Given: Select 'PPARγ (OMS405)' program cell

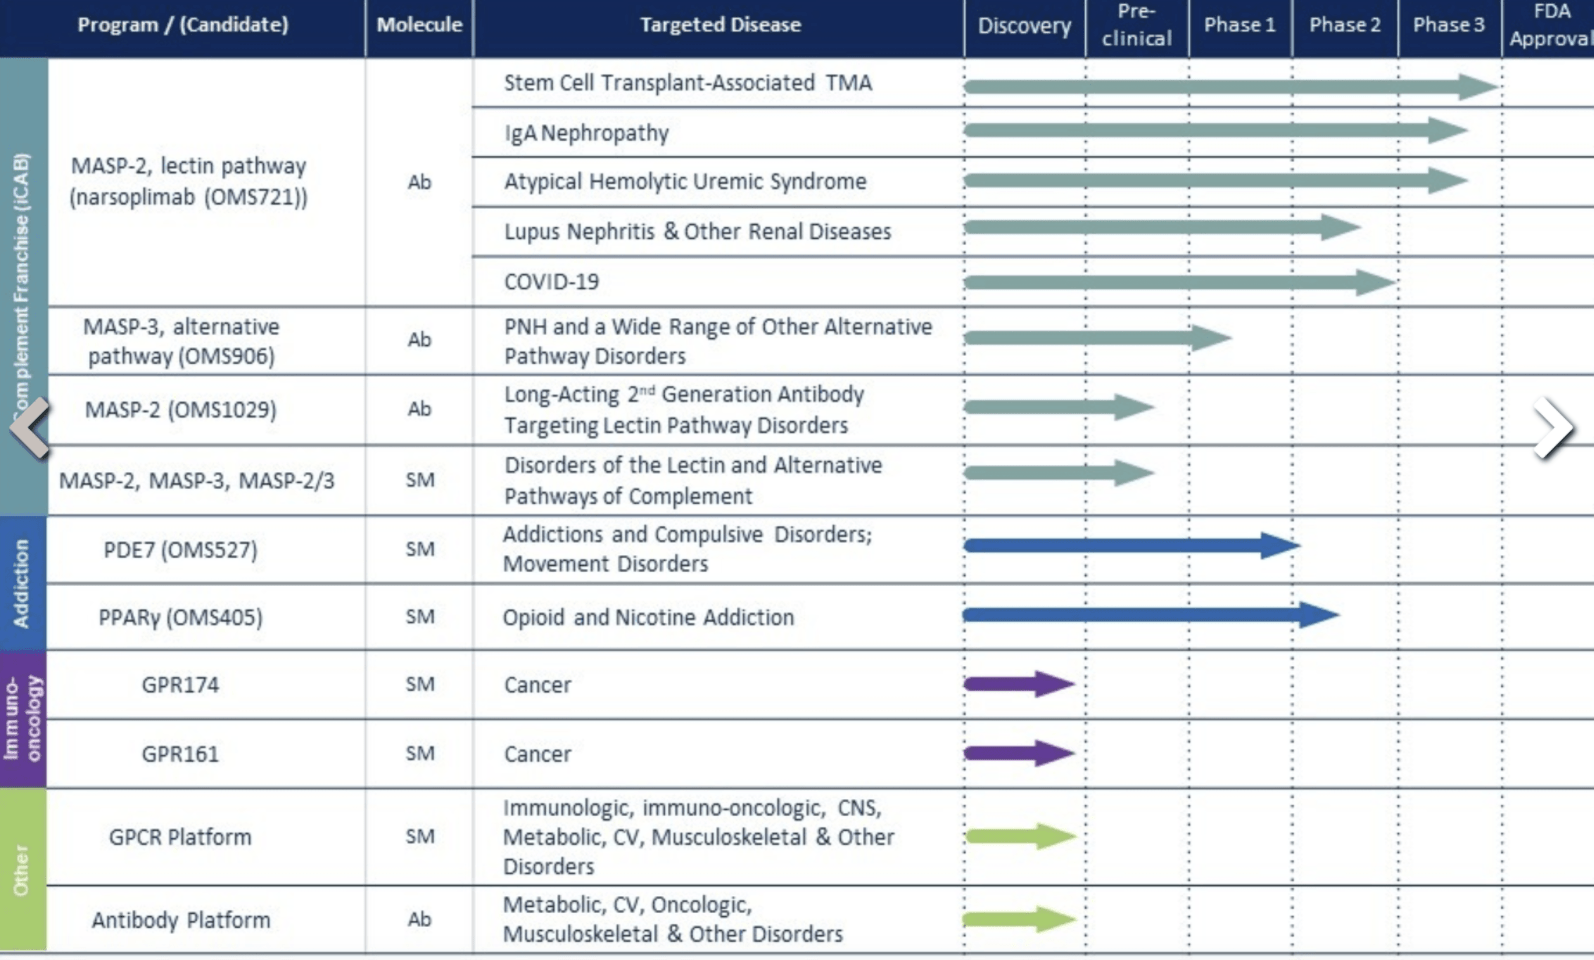Looking at the screenshot, I should pyautogui.click(x=180, y=618).
